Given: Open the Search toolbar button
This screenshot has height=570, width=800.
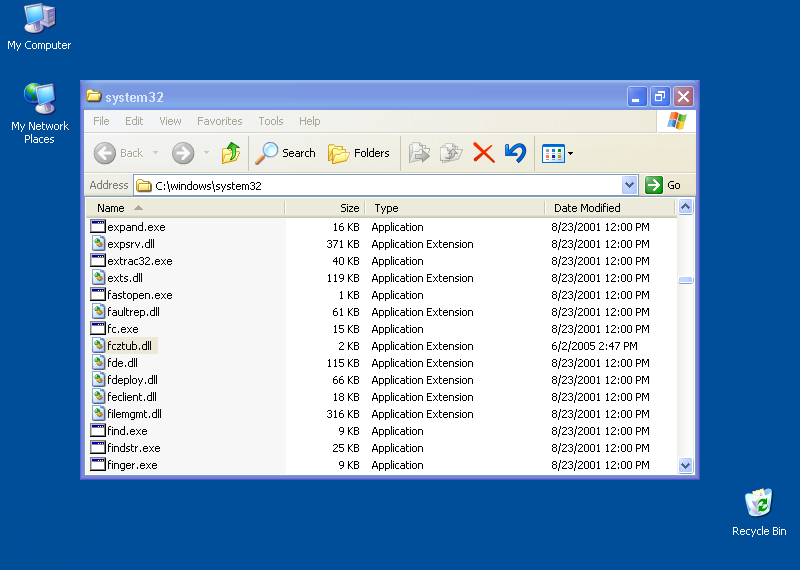Looking at the screenshot, I should click(285, 153).
